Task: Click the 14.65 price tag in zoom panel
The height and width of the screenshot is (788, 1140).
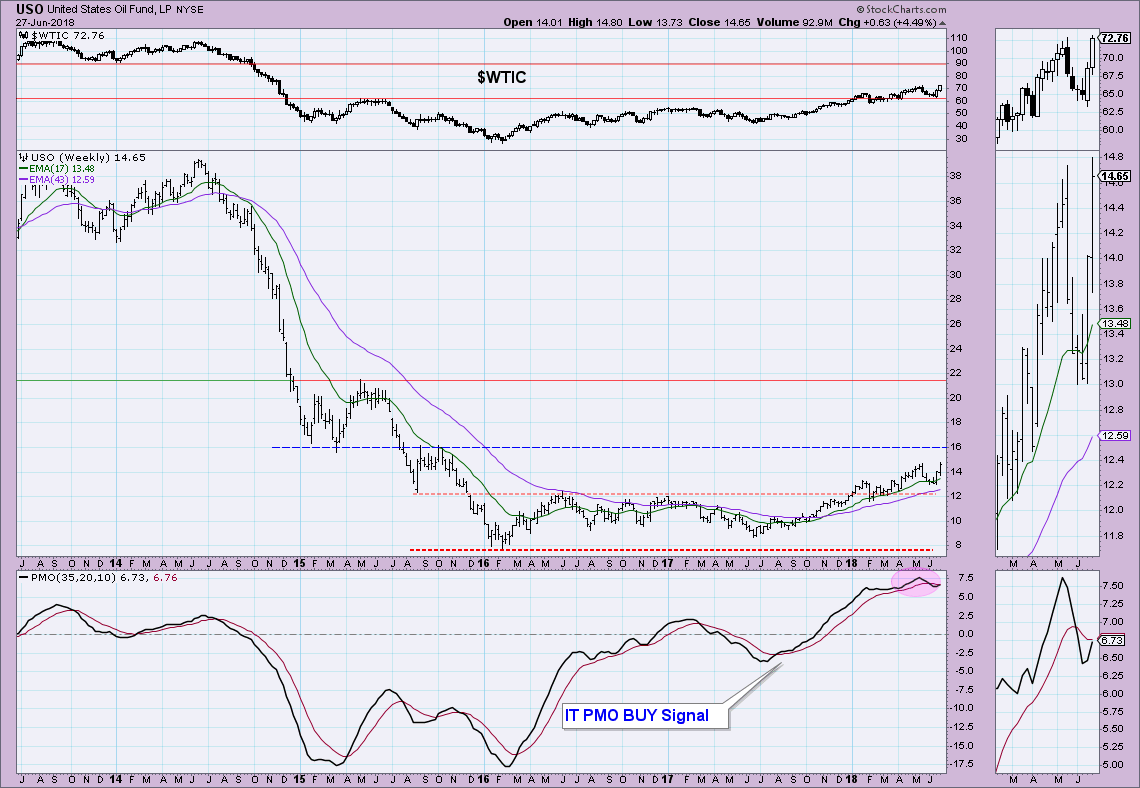Action: 1115,176
